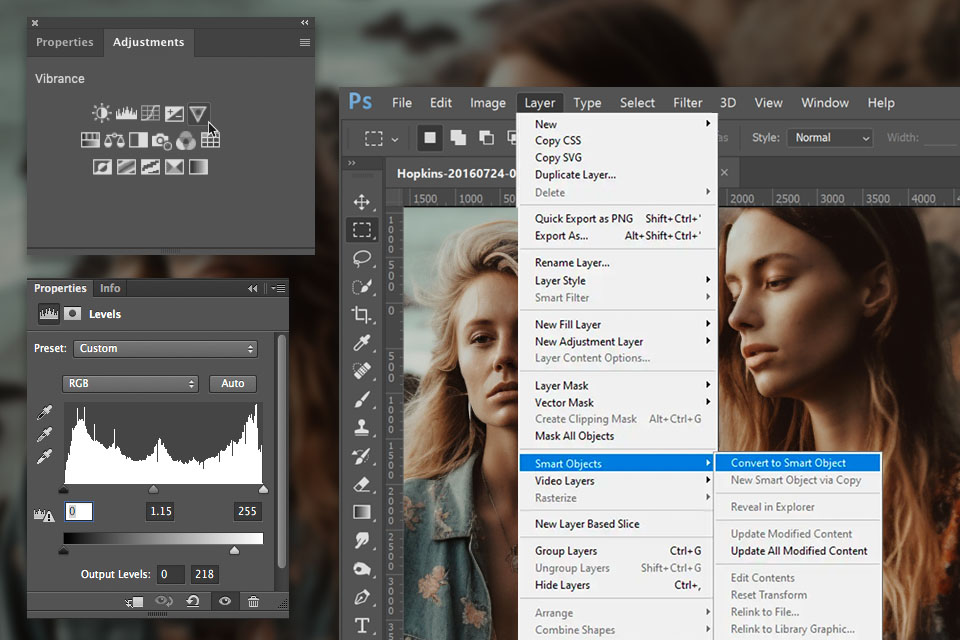Choose Convert to Smart Object
This screenshot has width=960, height=640.
tap(798, 463)
